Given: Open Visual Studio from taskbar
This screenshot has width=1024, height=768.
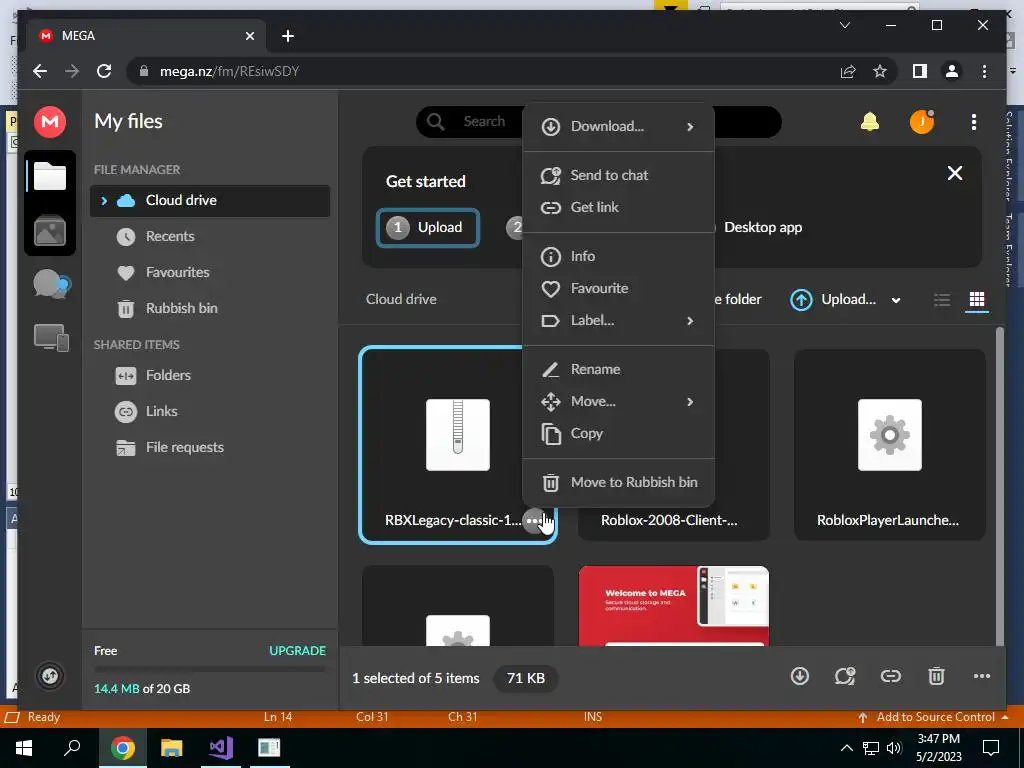Looking at the screenshot, I should click(221, 748).
